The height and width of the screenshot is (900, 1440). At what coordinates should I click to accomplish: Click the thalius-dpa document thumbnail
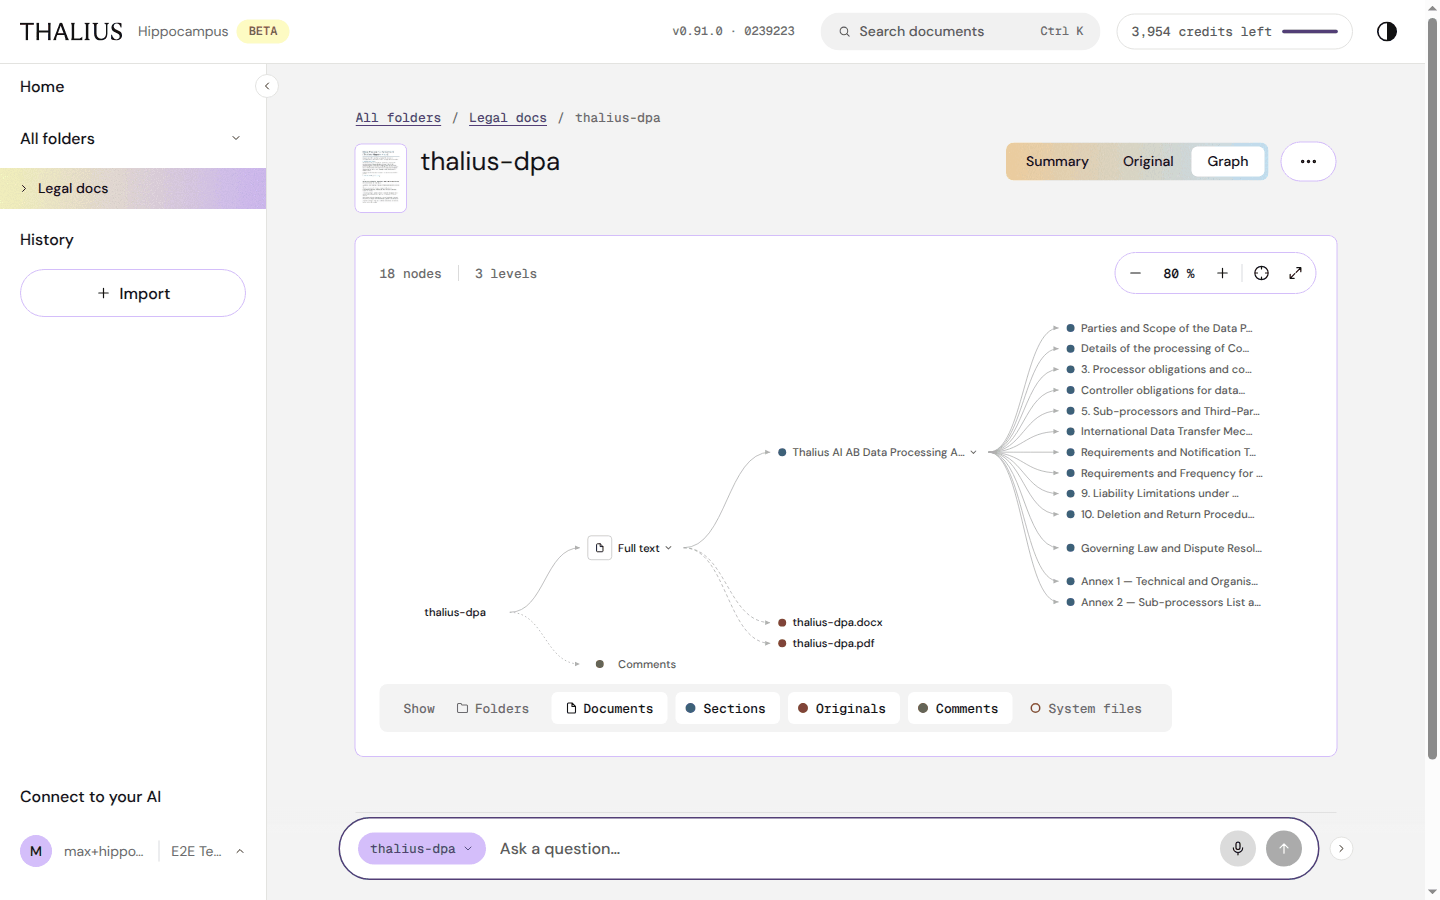click(x=381, y=178)
